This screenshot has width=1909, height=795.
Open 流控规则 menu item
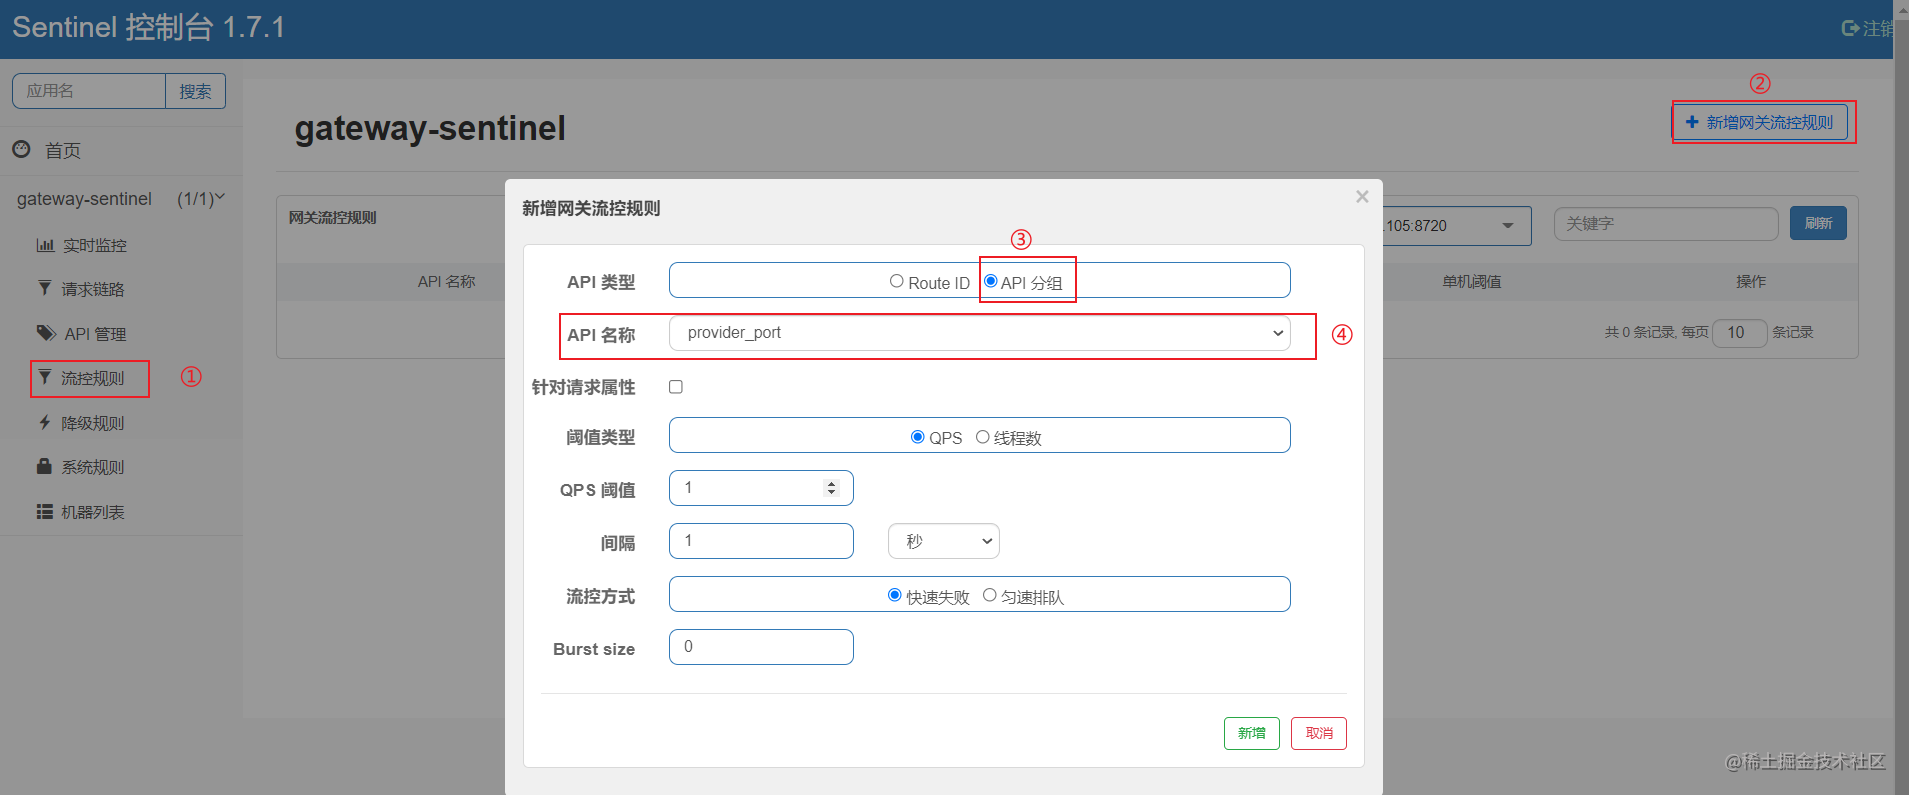pyautogui.click(x=93, y=378)
